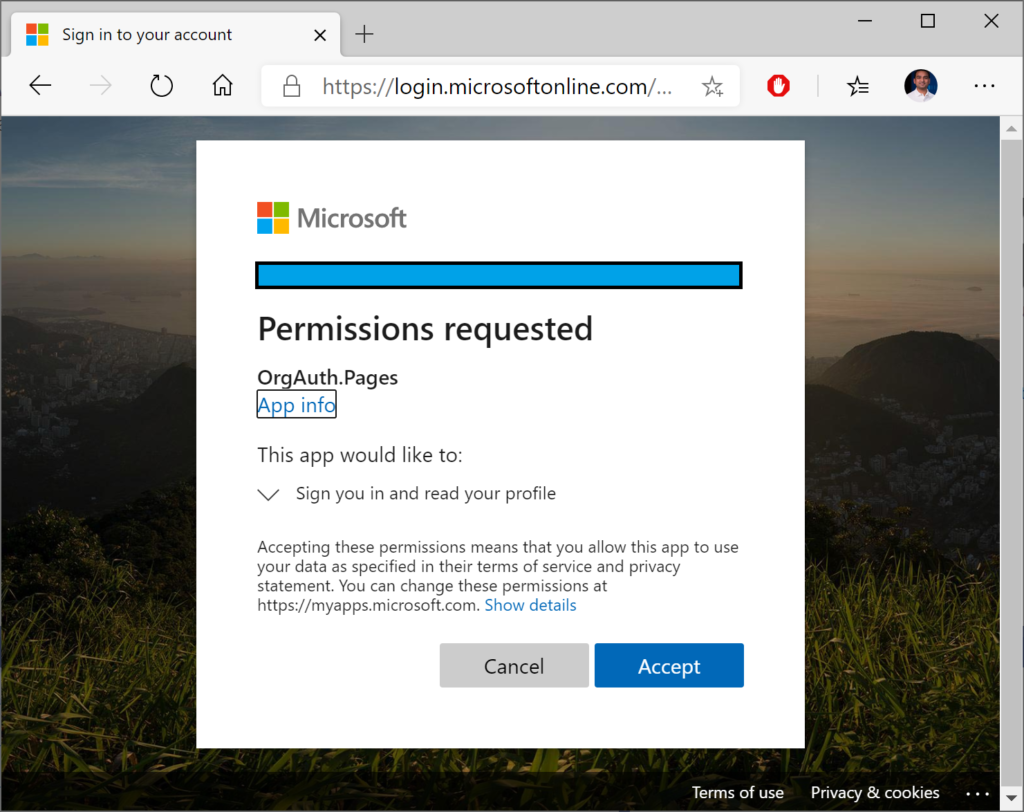Image resolution: width=1024 pixels, height=812 pixels.
Task: Reload the sign-in page
Action: (161, 86)
